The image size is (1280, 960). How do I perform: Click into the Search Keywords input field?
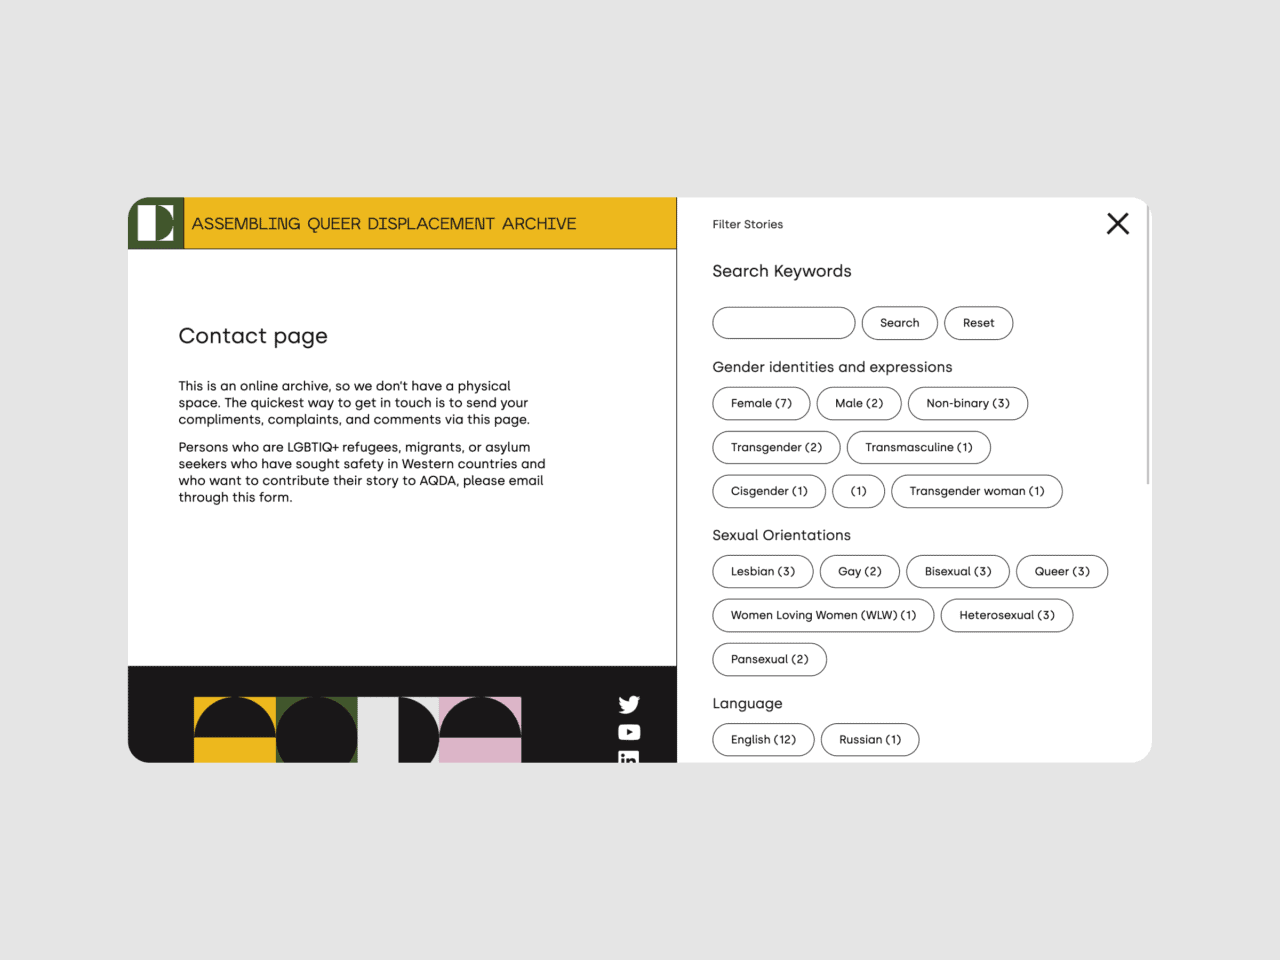tap(784, 323)
